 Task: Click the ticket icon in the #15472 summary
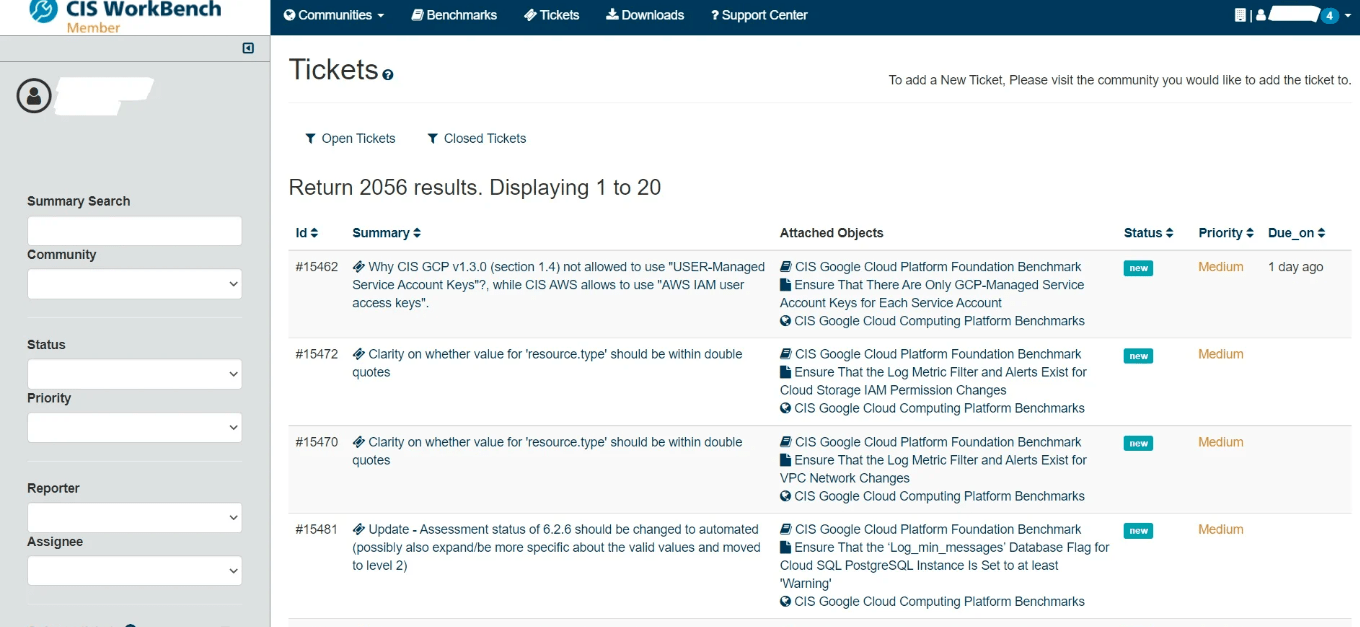[x=358, y=354]
